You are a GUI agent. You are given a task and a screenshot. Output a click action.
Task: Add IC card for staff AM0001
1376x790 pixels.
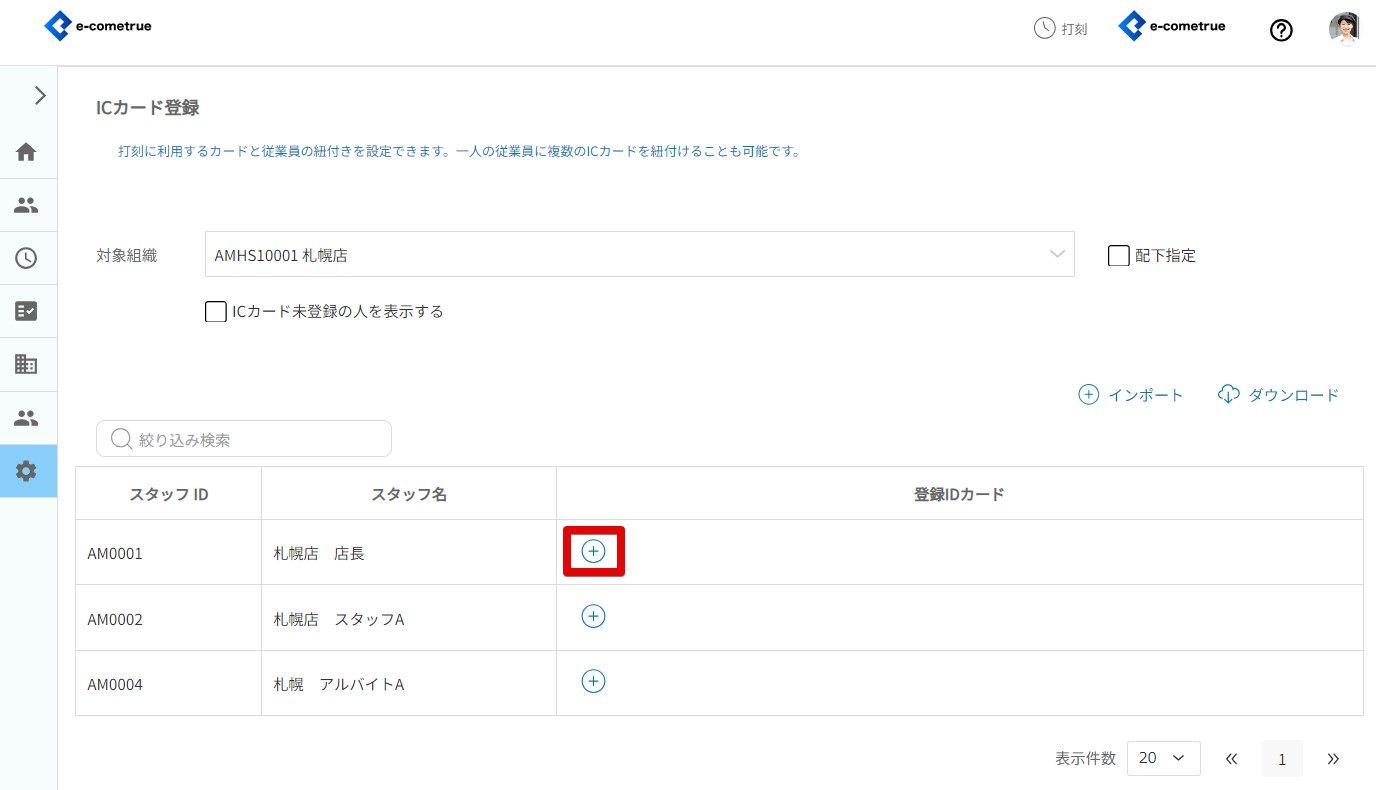tap(593, 551)
